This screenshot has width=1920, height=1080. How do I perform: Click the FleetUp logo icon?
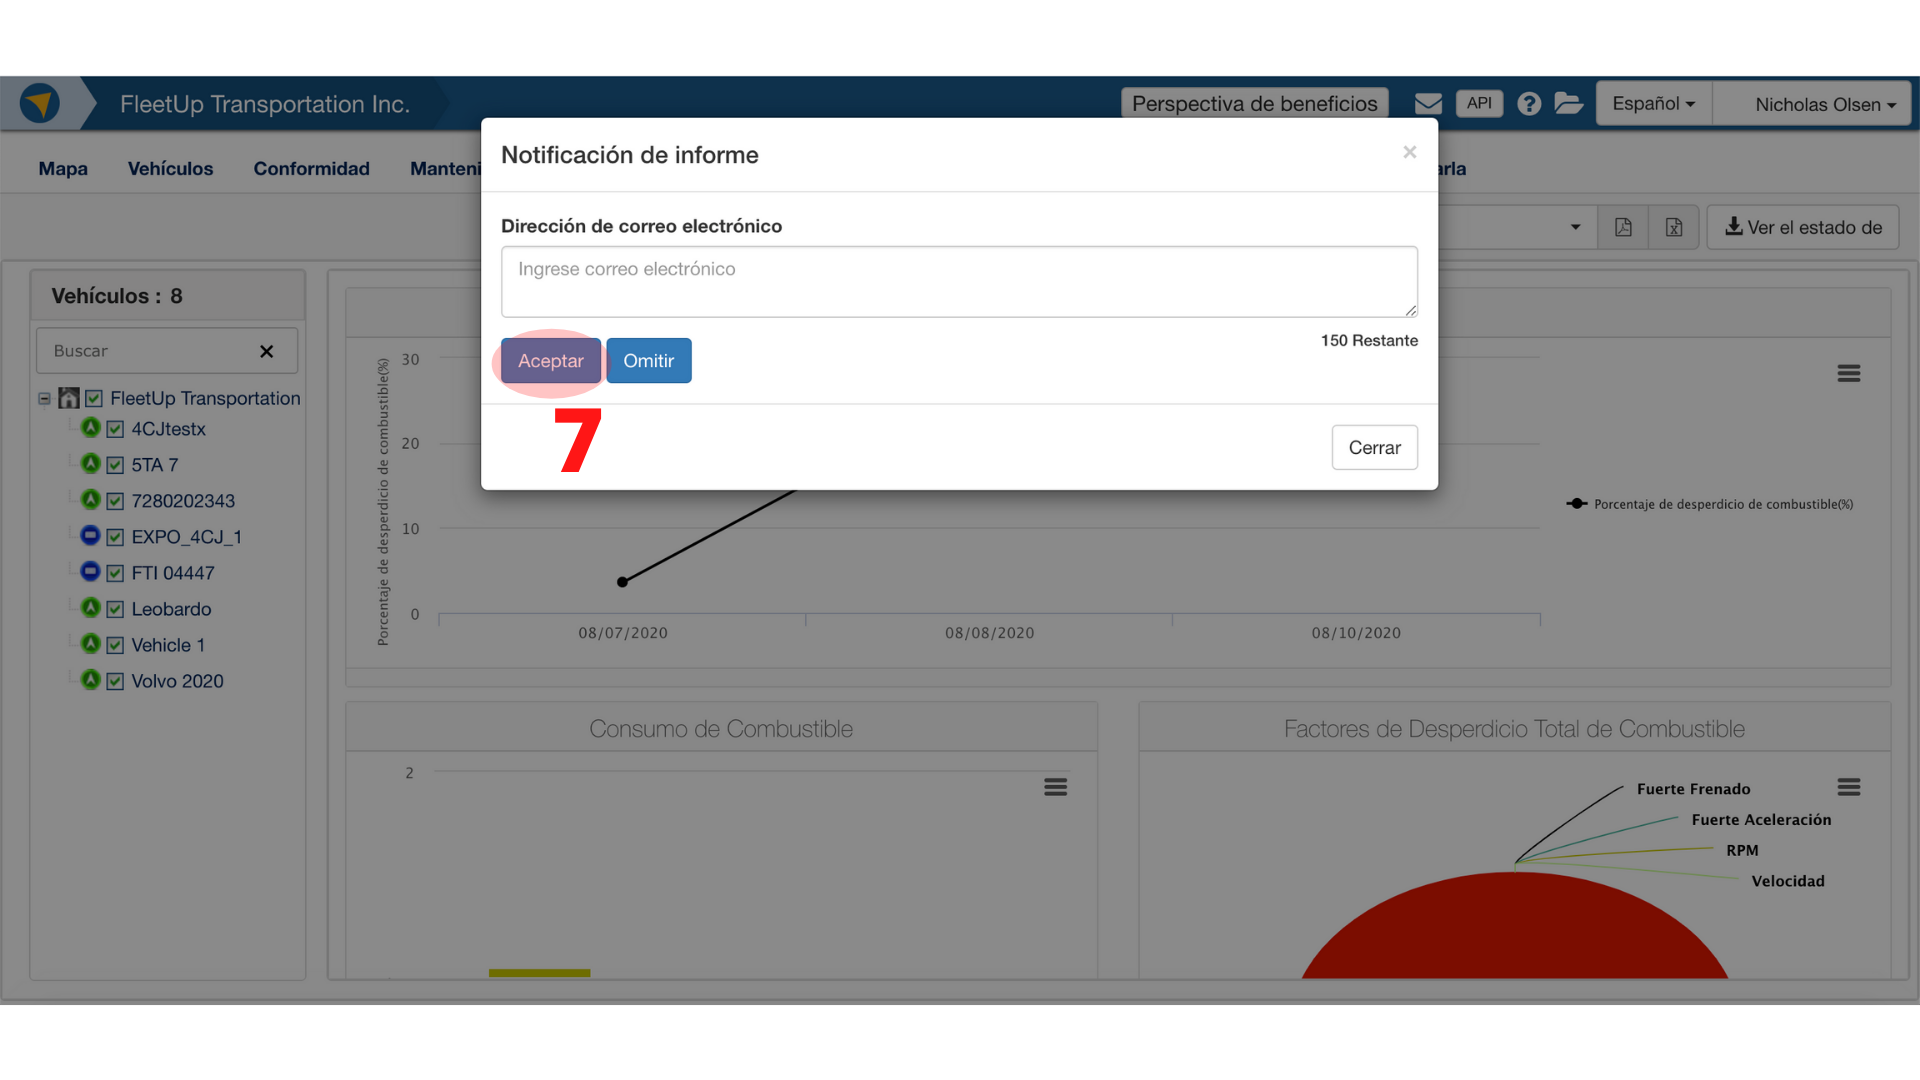pos(40,103)
